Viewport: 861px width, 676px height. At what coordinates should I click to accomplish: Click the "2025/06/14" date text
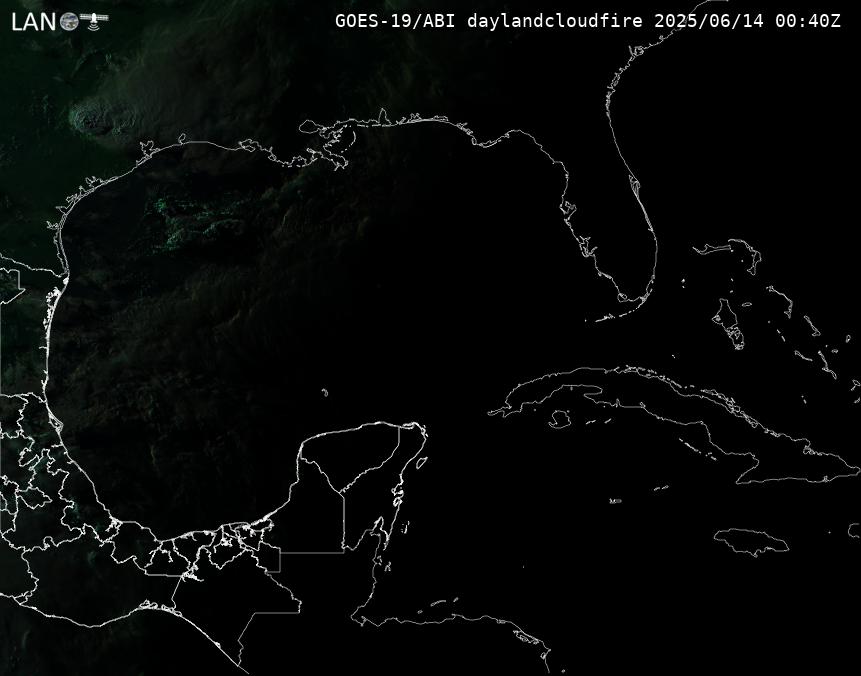709,21
